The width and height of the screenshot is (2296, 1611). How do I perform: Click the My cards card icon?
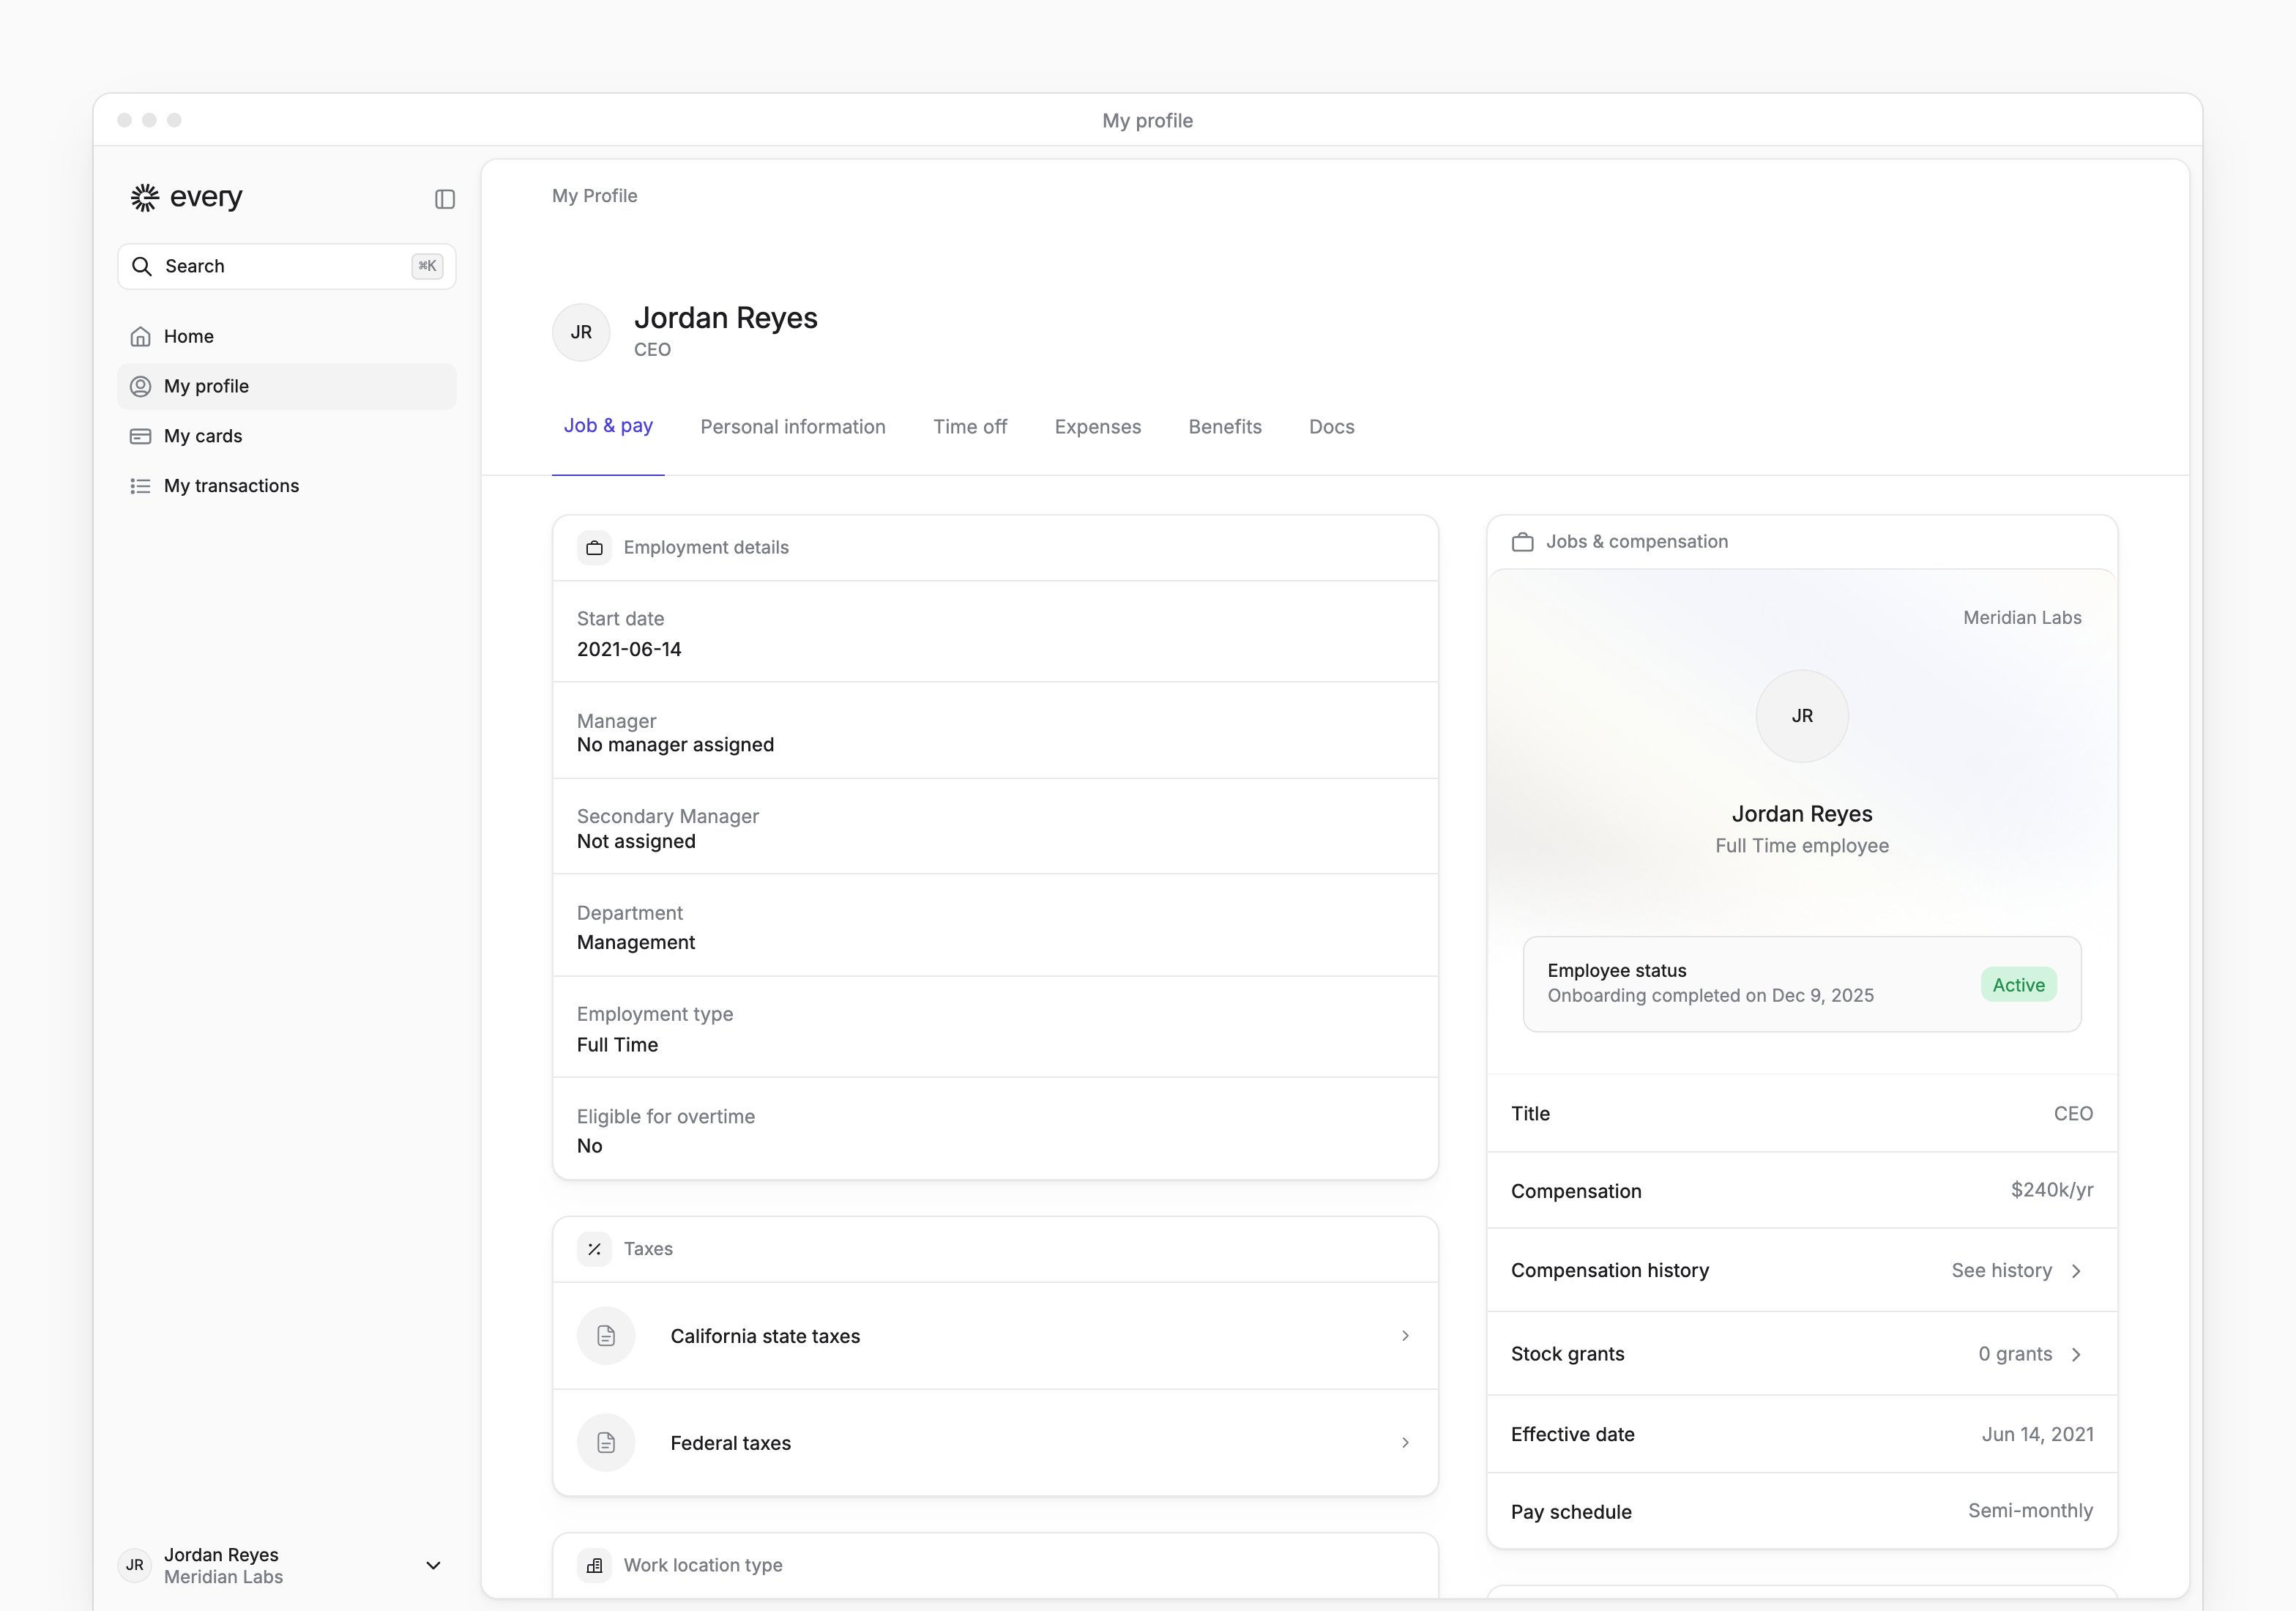point(141,436)
